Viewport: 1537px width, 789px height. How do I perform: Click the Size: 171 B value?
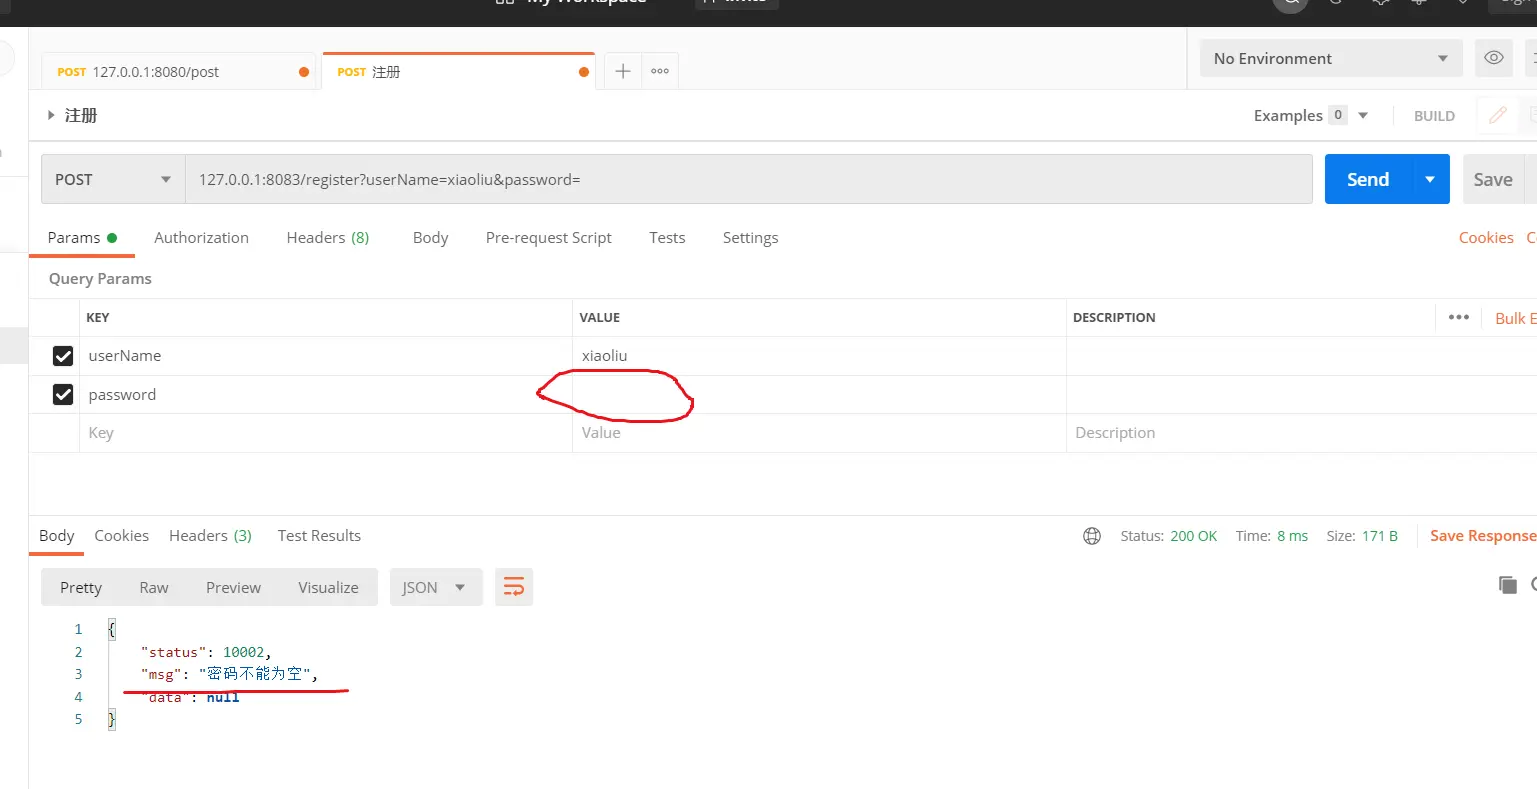point(1380,536)
